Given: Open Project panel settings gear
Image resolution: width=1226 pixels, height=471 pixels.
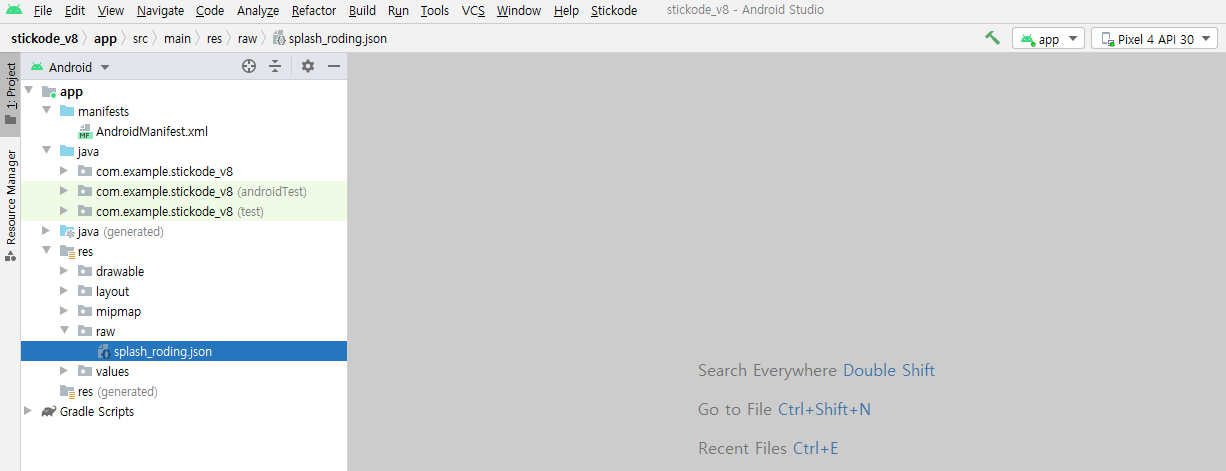Looking at the screenshot, I should 308,66.
